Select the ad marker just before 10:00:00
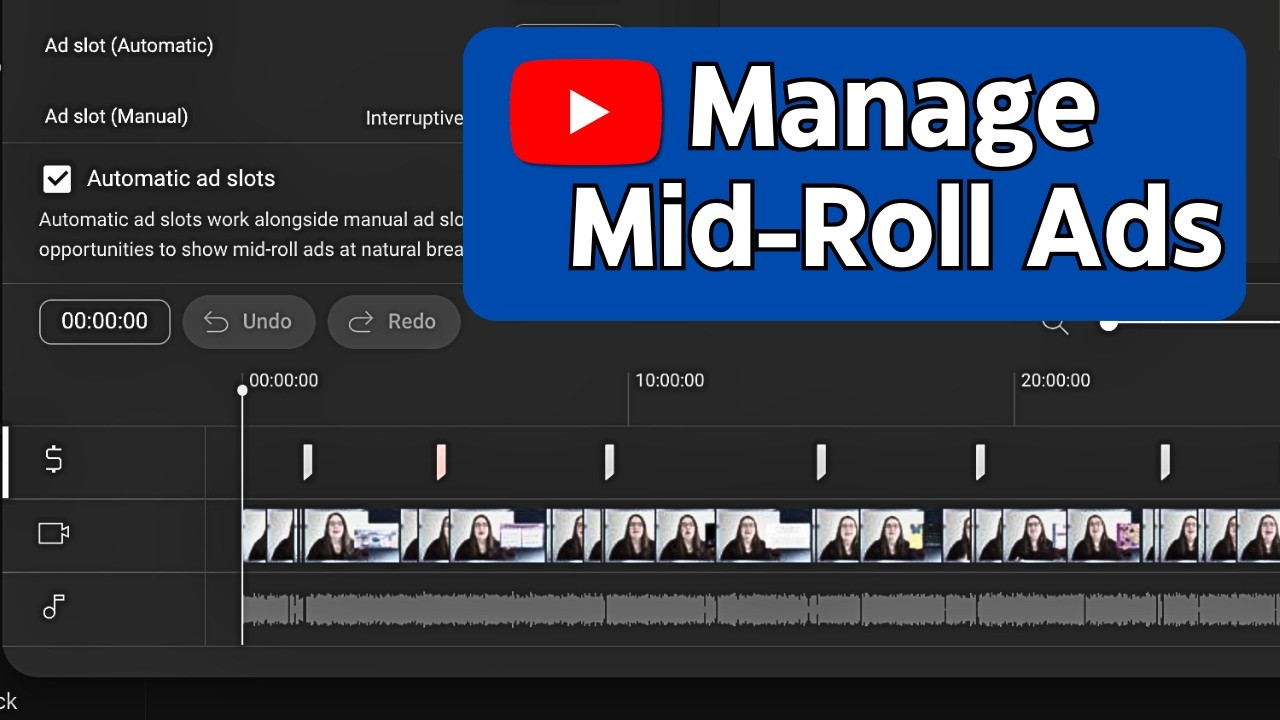This screenshot has width=1280, height=720. tap(609, 461)
